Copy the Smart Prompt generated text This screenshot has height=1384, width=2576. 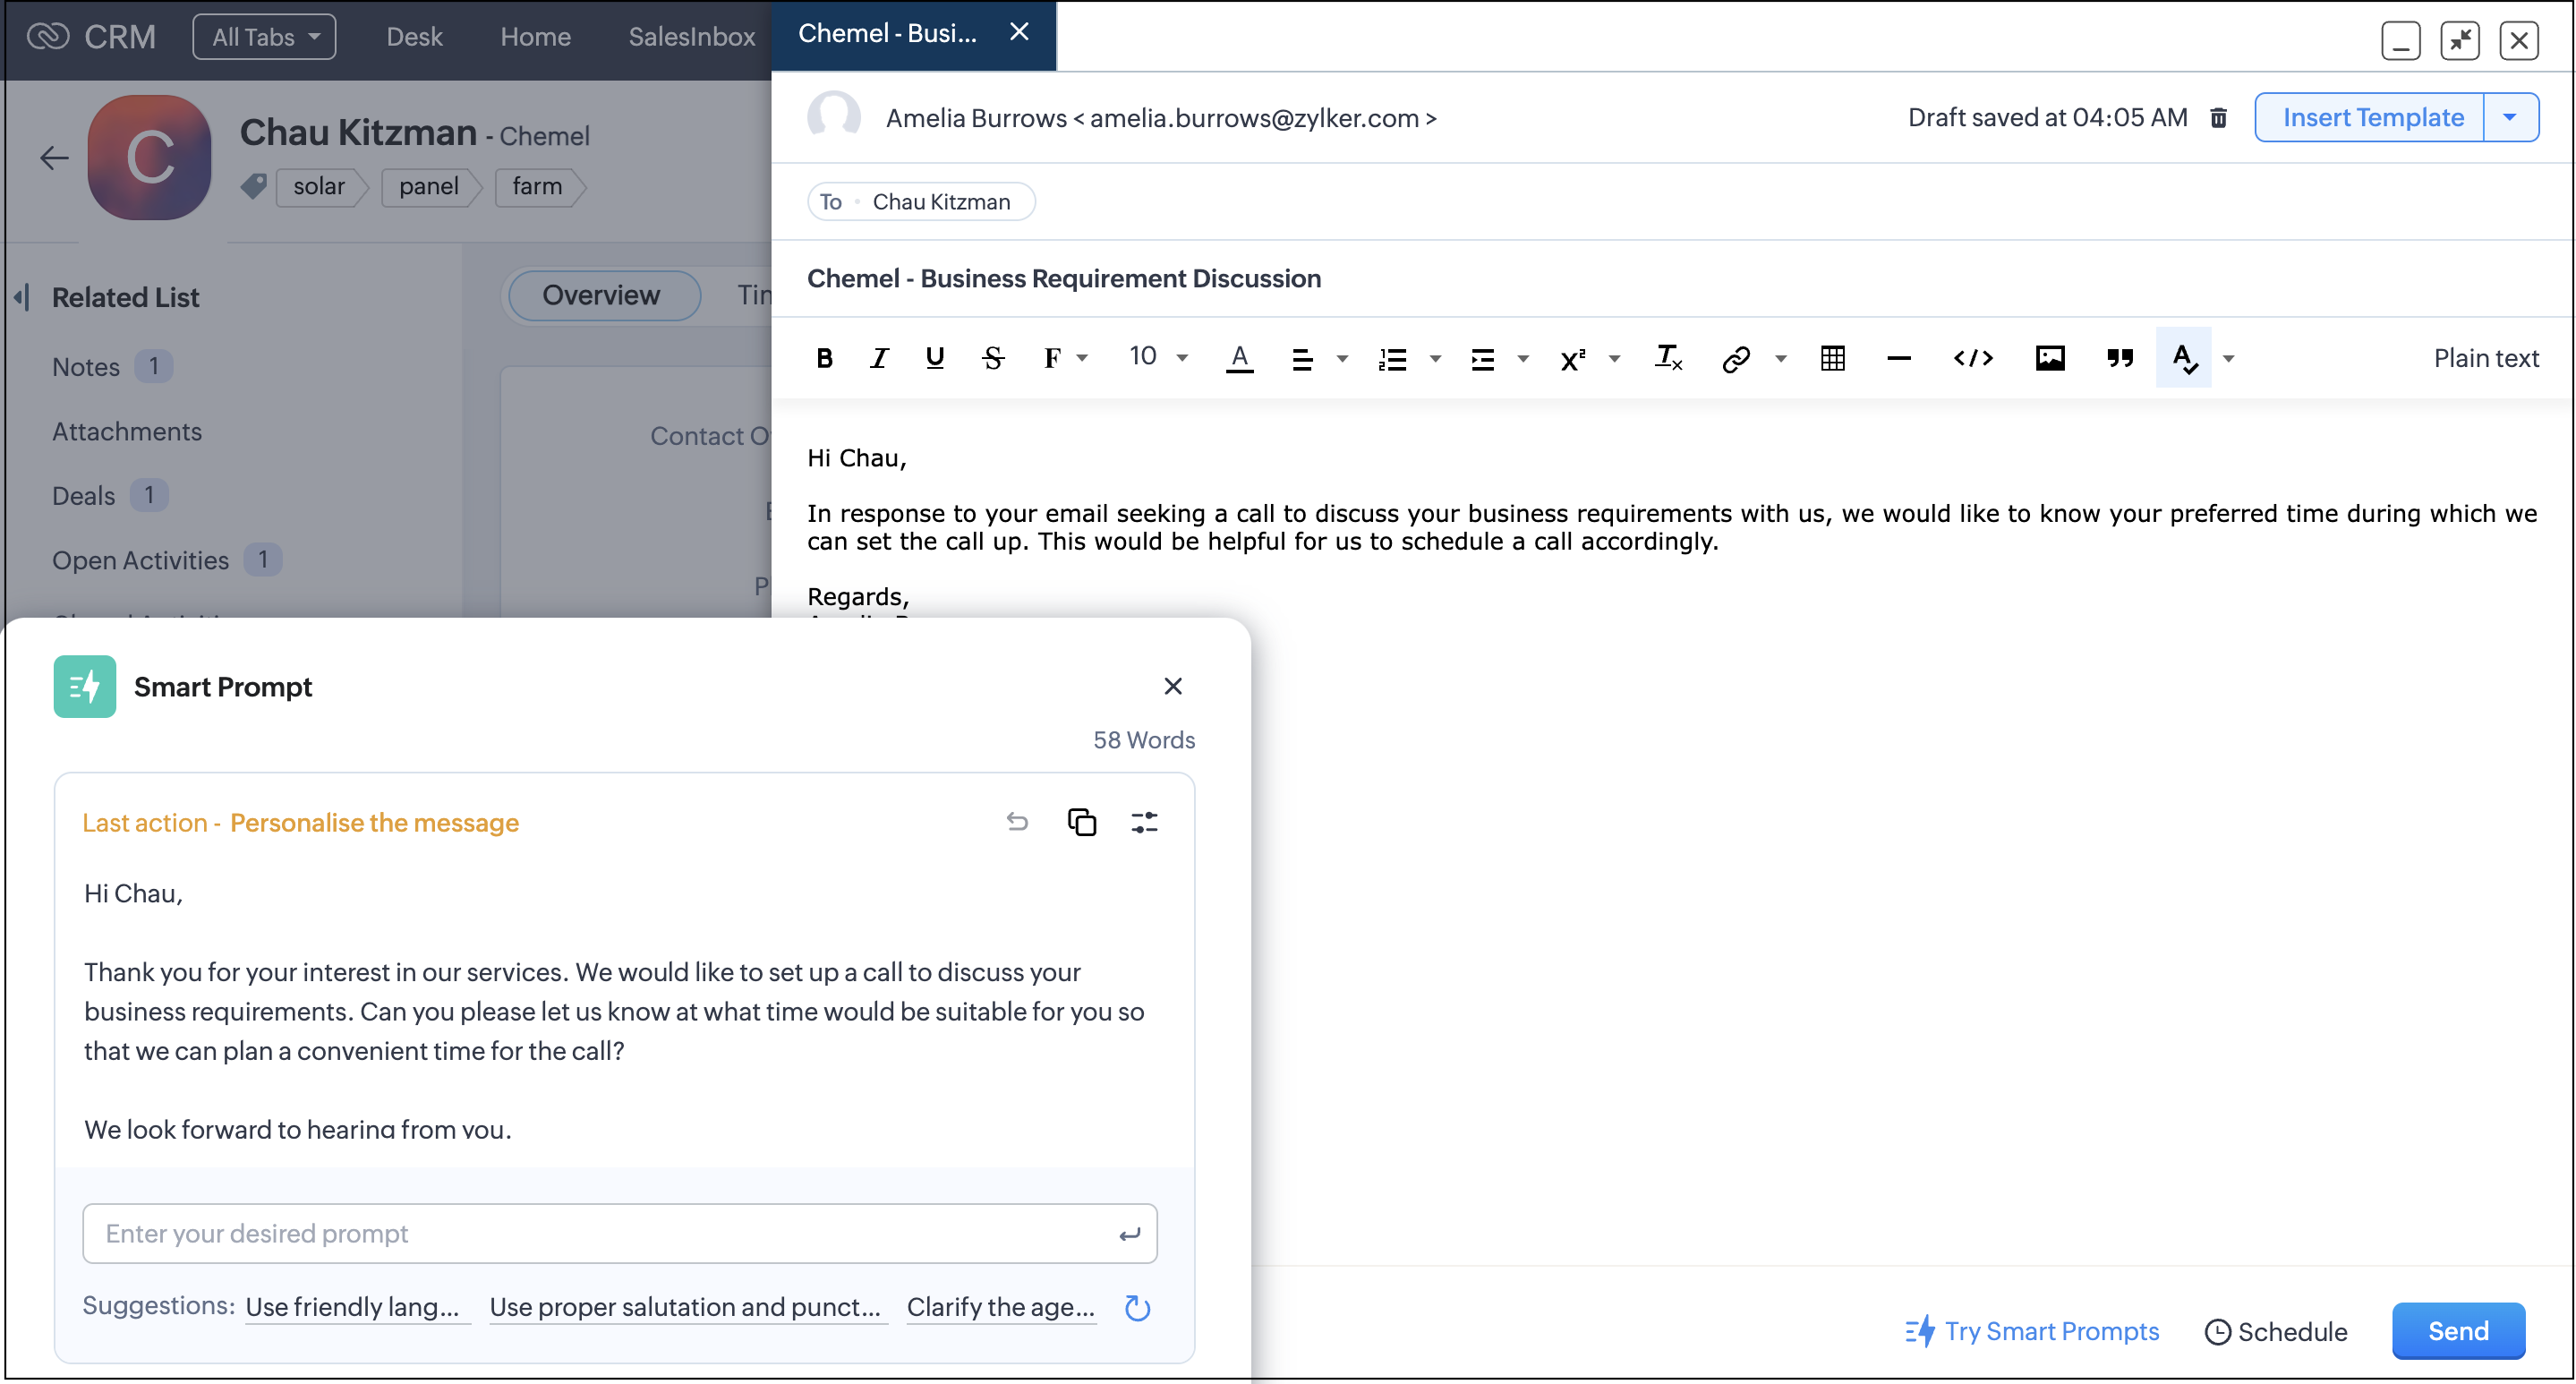(x=1081, y=822)
